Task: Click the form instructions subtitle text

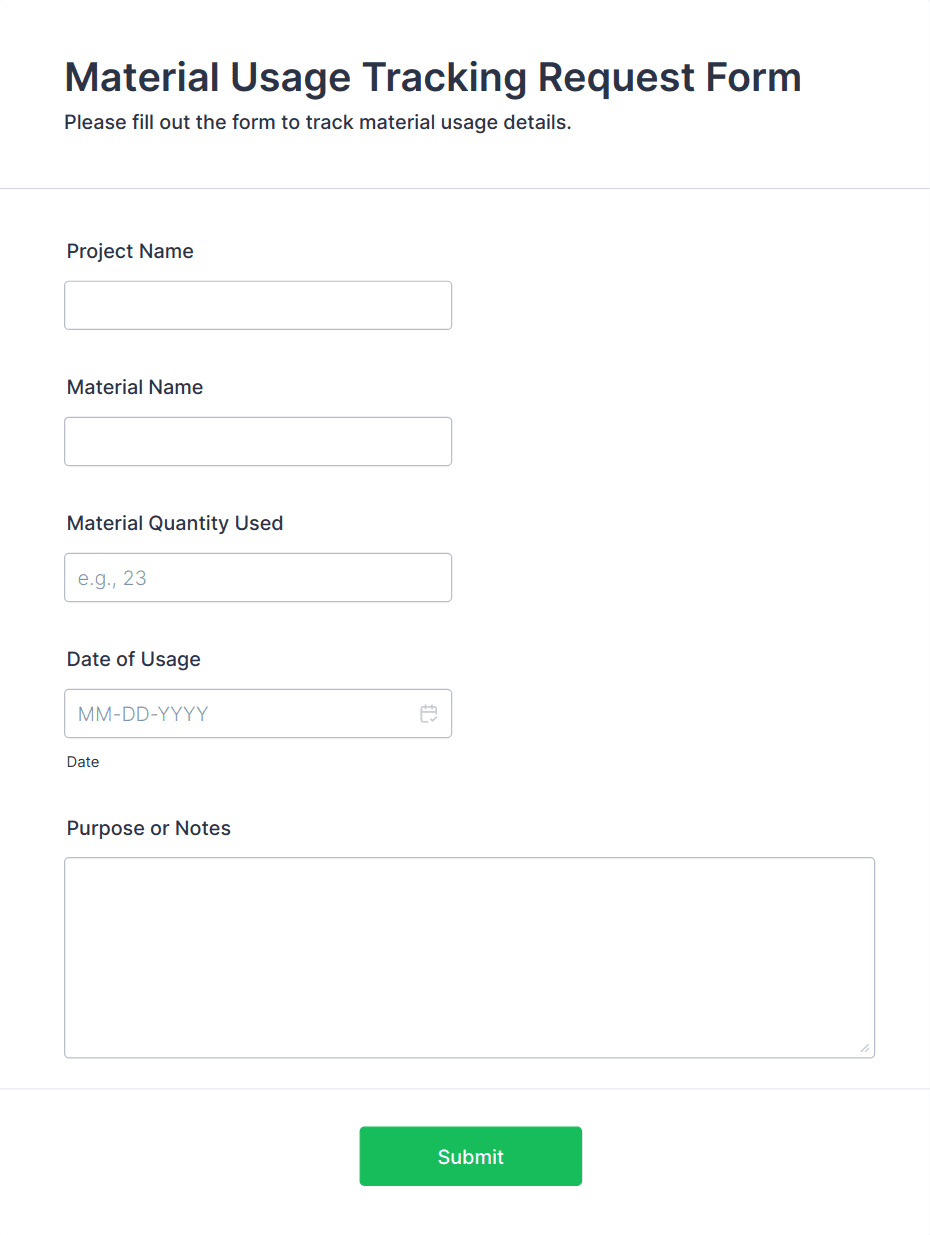Action: tap(318, 123)
